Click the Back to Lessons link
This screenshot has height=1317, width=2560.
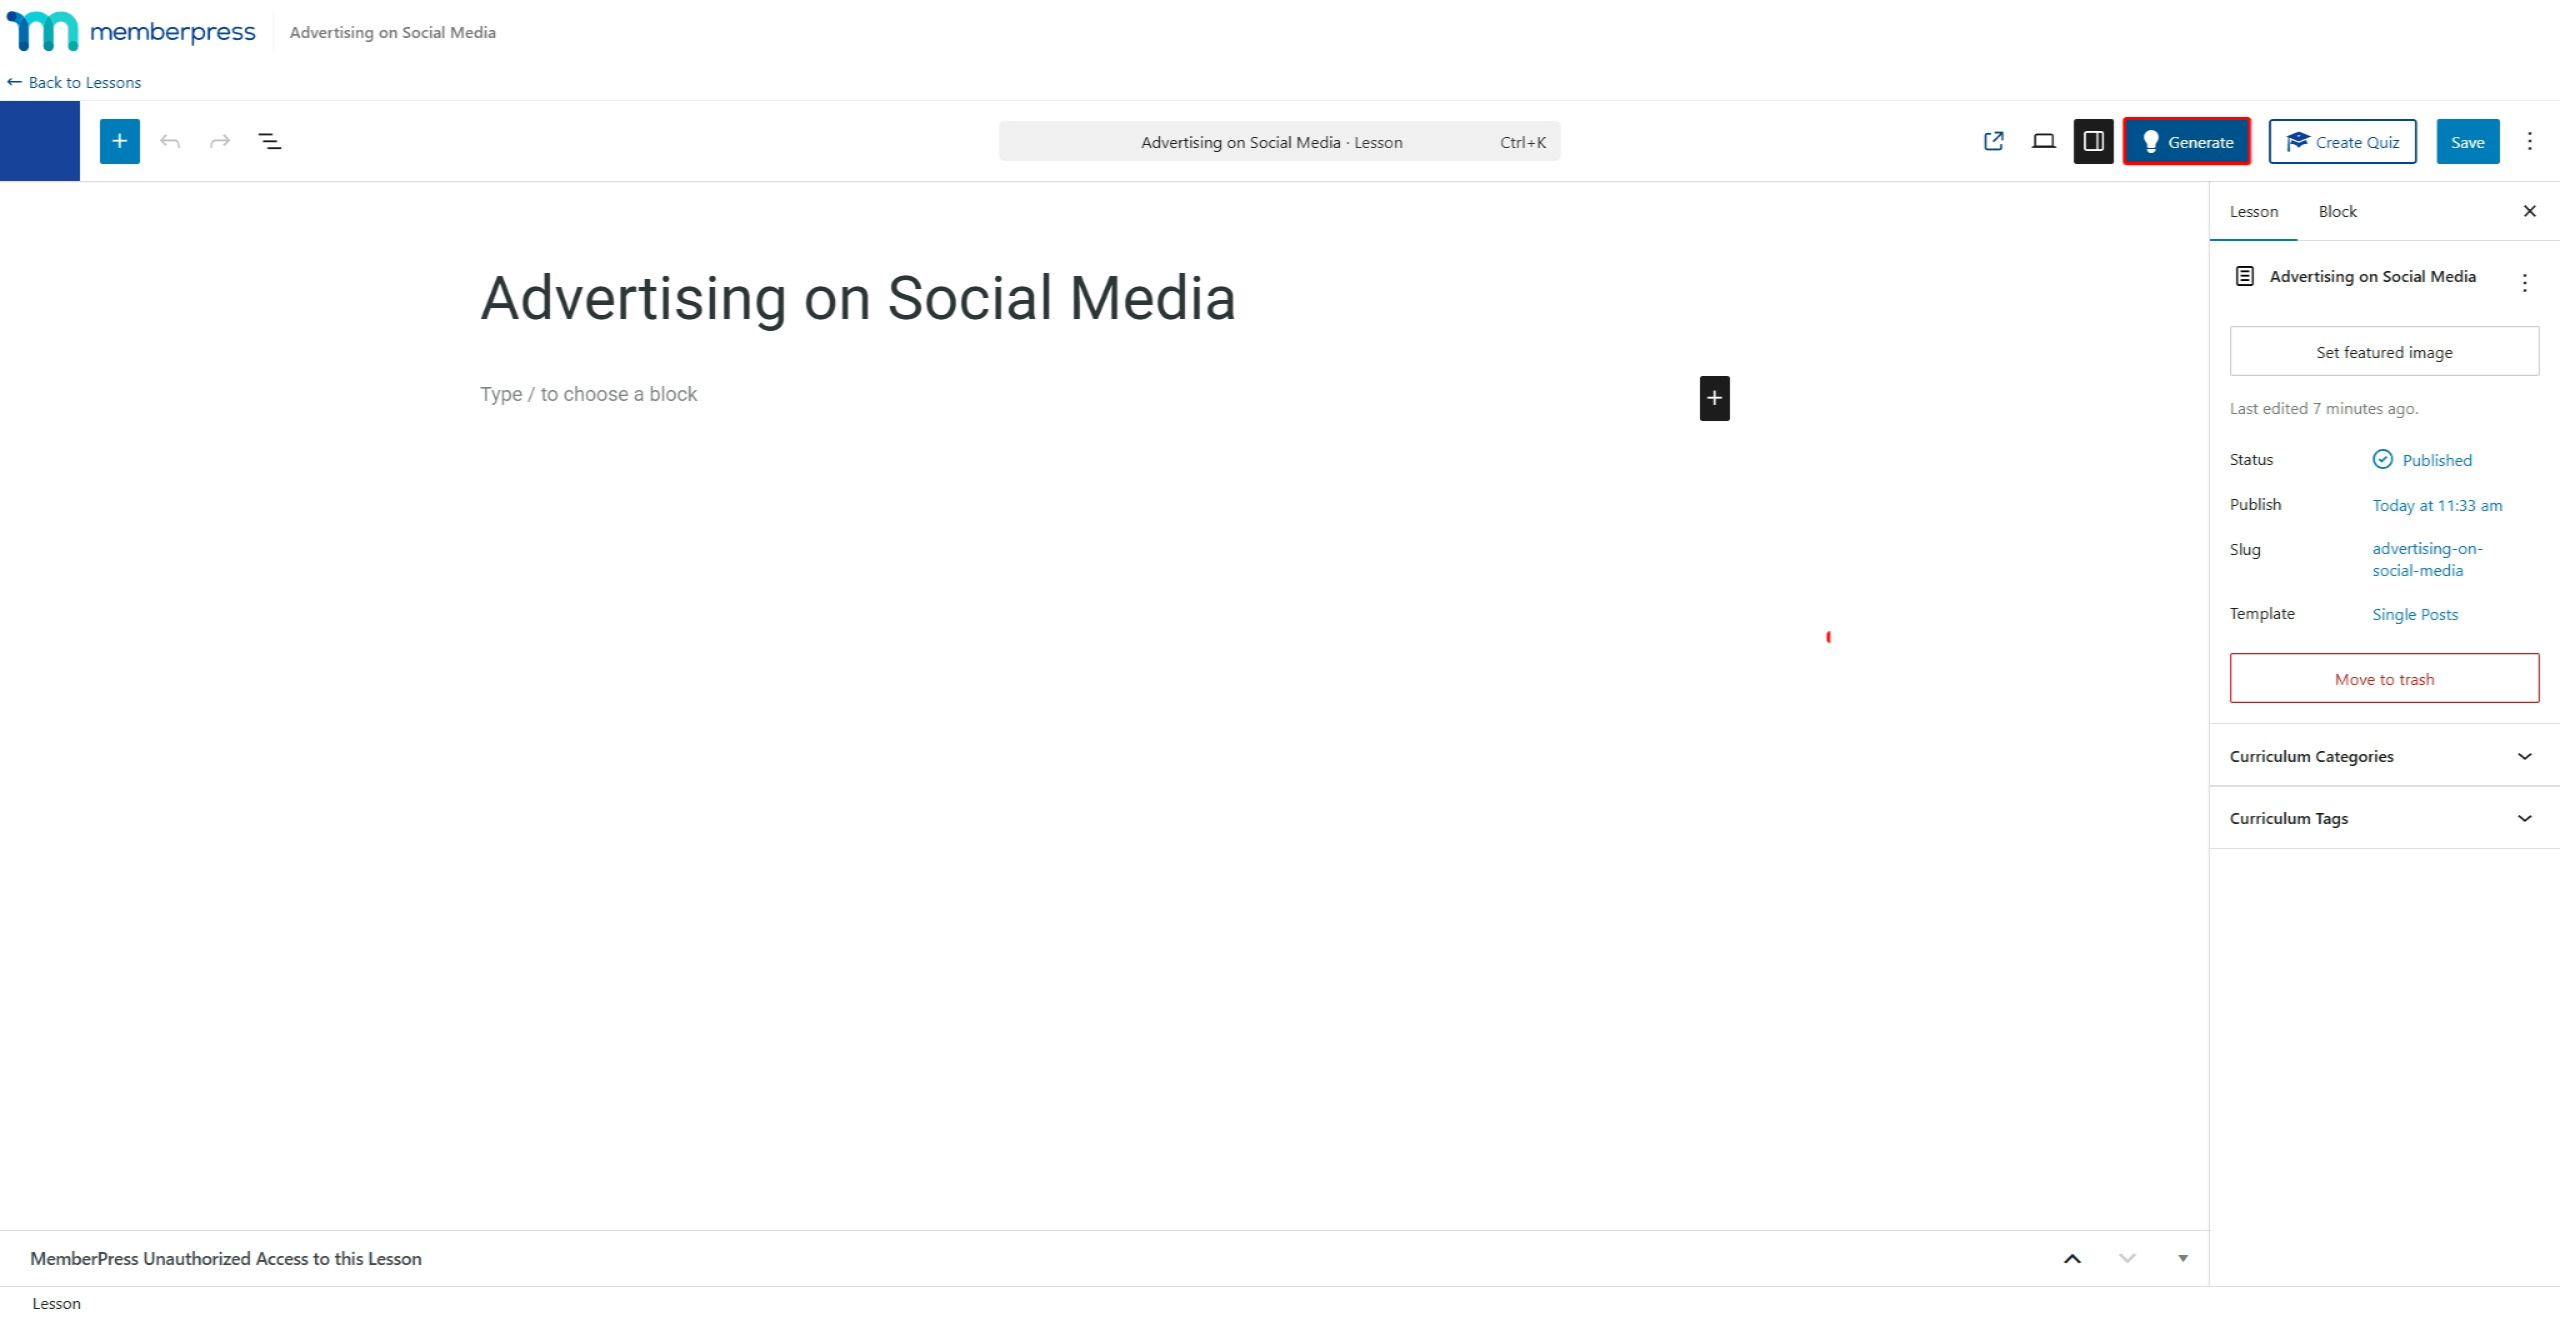point(74,81)
